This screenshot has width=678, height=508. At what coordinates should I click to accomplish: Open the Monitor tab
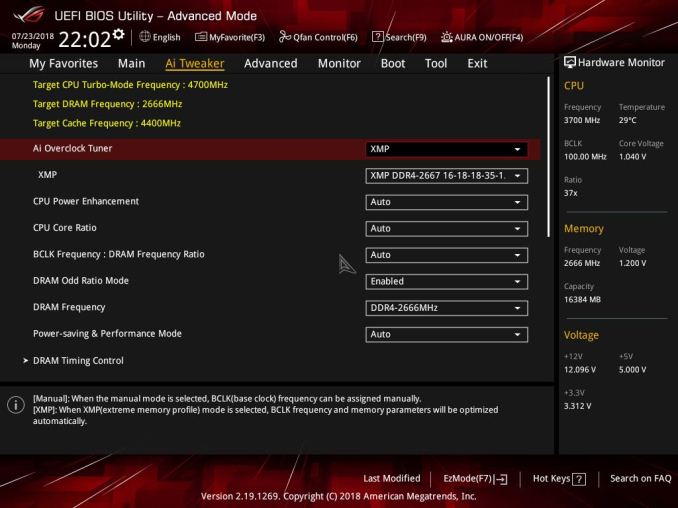tap(339, 64)
